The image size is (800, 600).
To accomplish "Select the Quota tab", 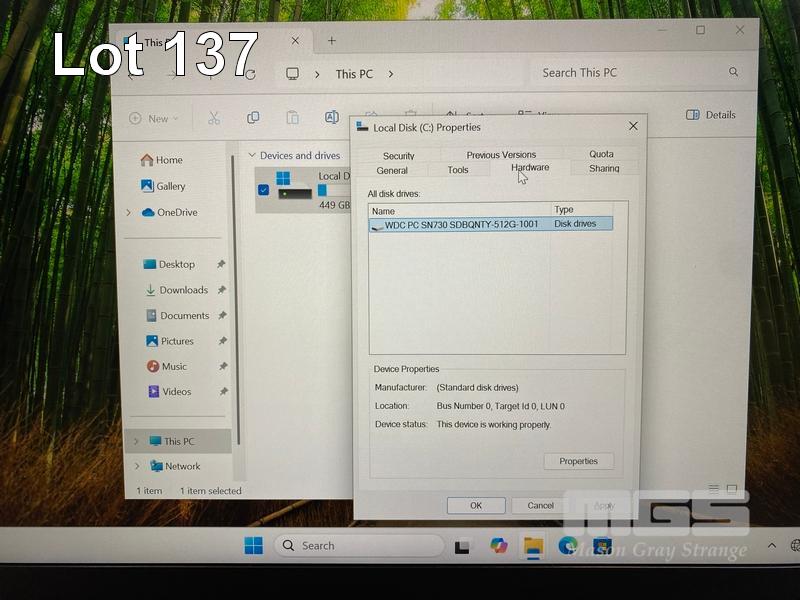I will (x=601, y=154).
